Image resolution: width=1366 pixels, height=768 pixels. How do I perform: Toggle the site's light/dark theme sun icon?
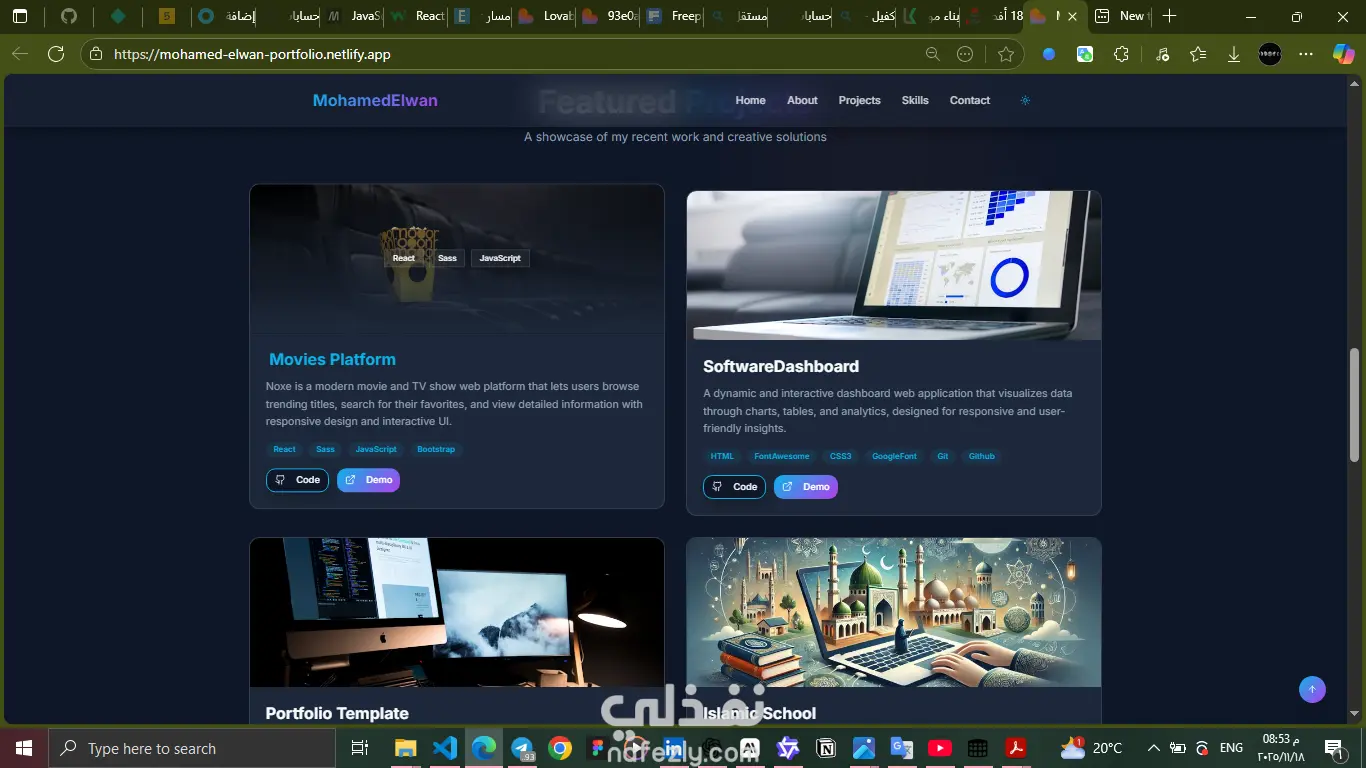tap(1025, 100)
